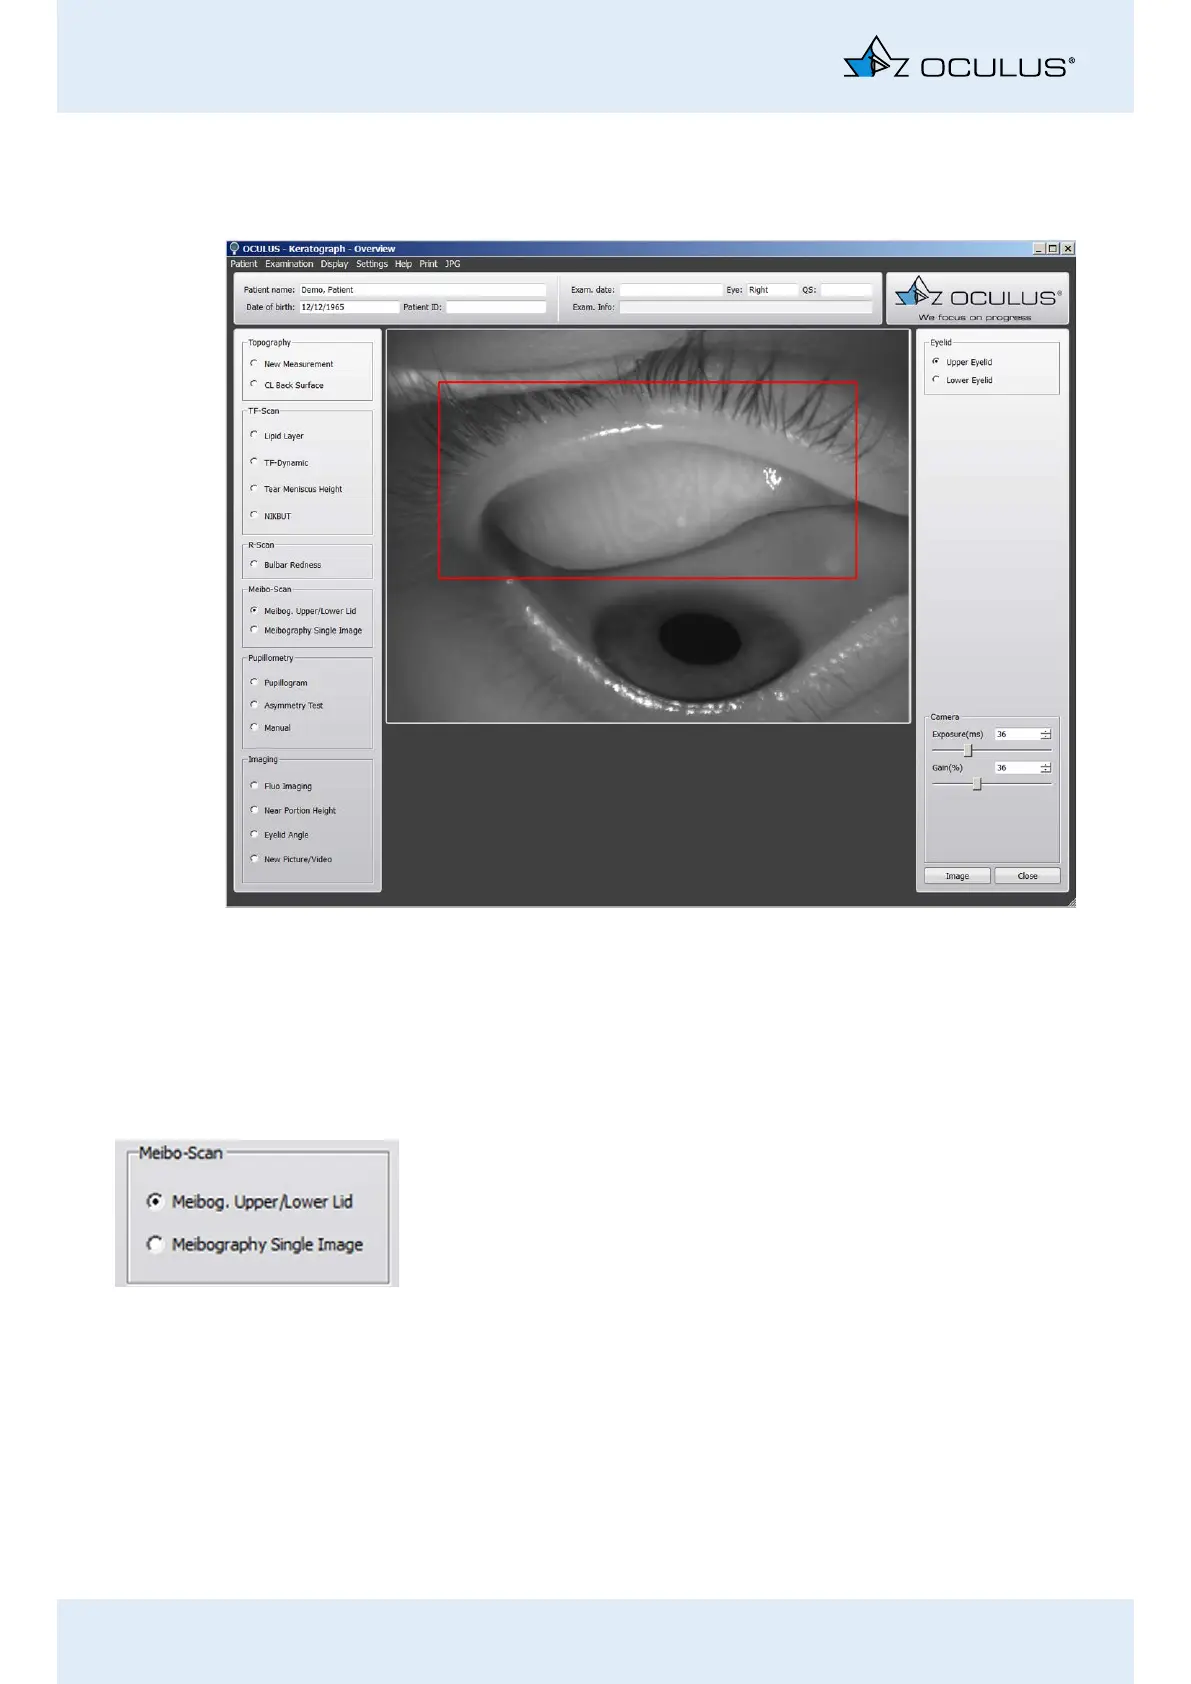Select Fluo Imaging option
The width and height of the screenshot is (1191, 1684).
254,786
